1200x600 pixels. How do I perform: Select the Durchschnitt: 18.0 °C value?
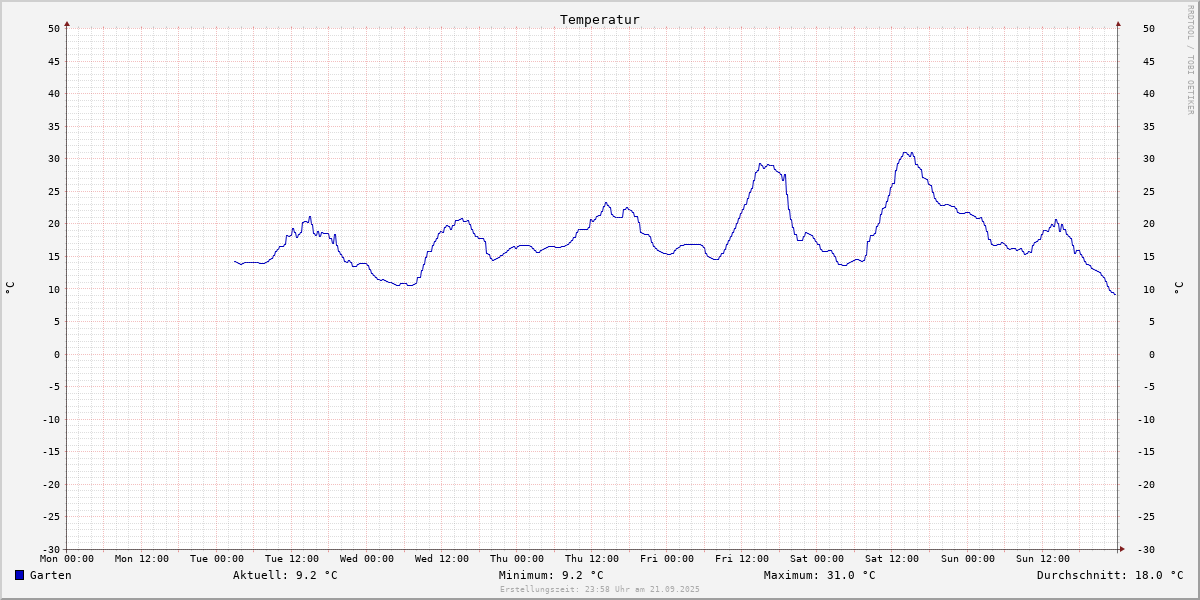1110,575
